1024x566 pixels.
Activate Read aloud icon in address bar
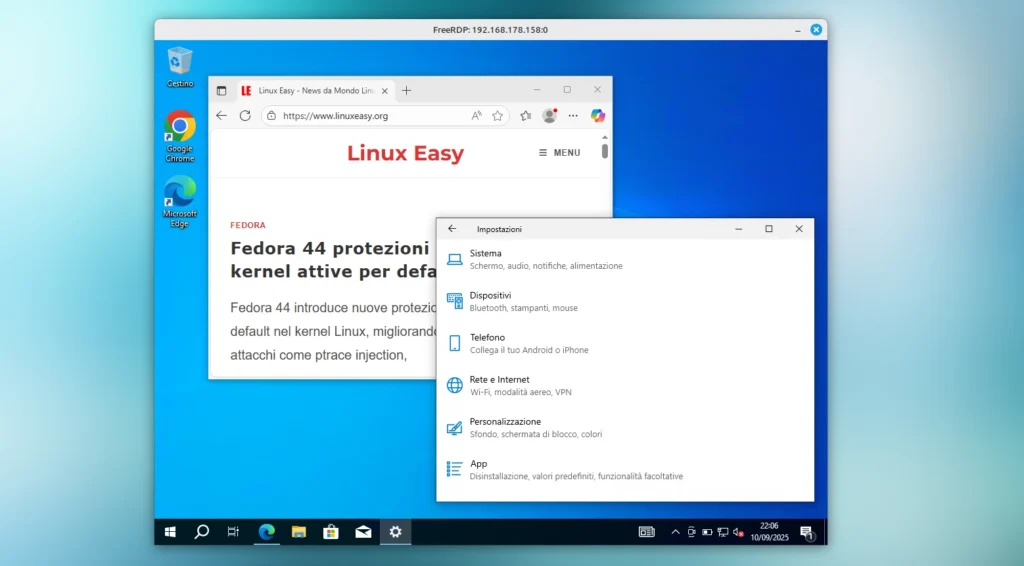(x=477, y=116)
